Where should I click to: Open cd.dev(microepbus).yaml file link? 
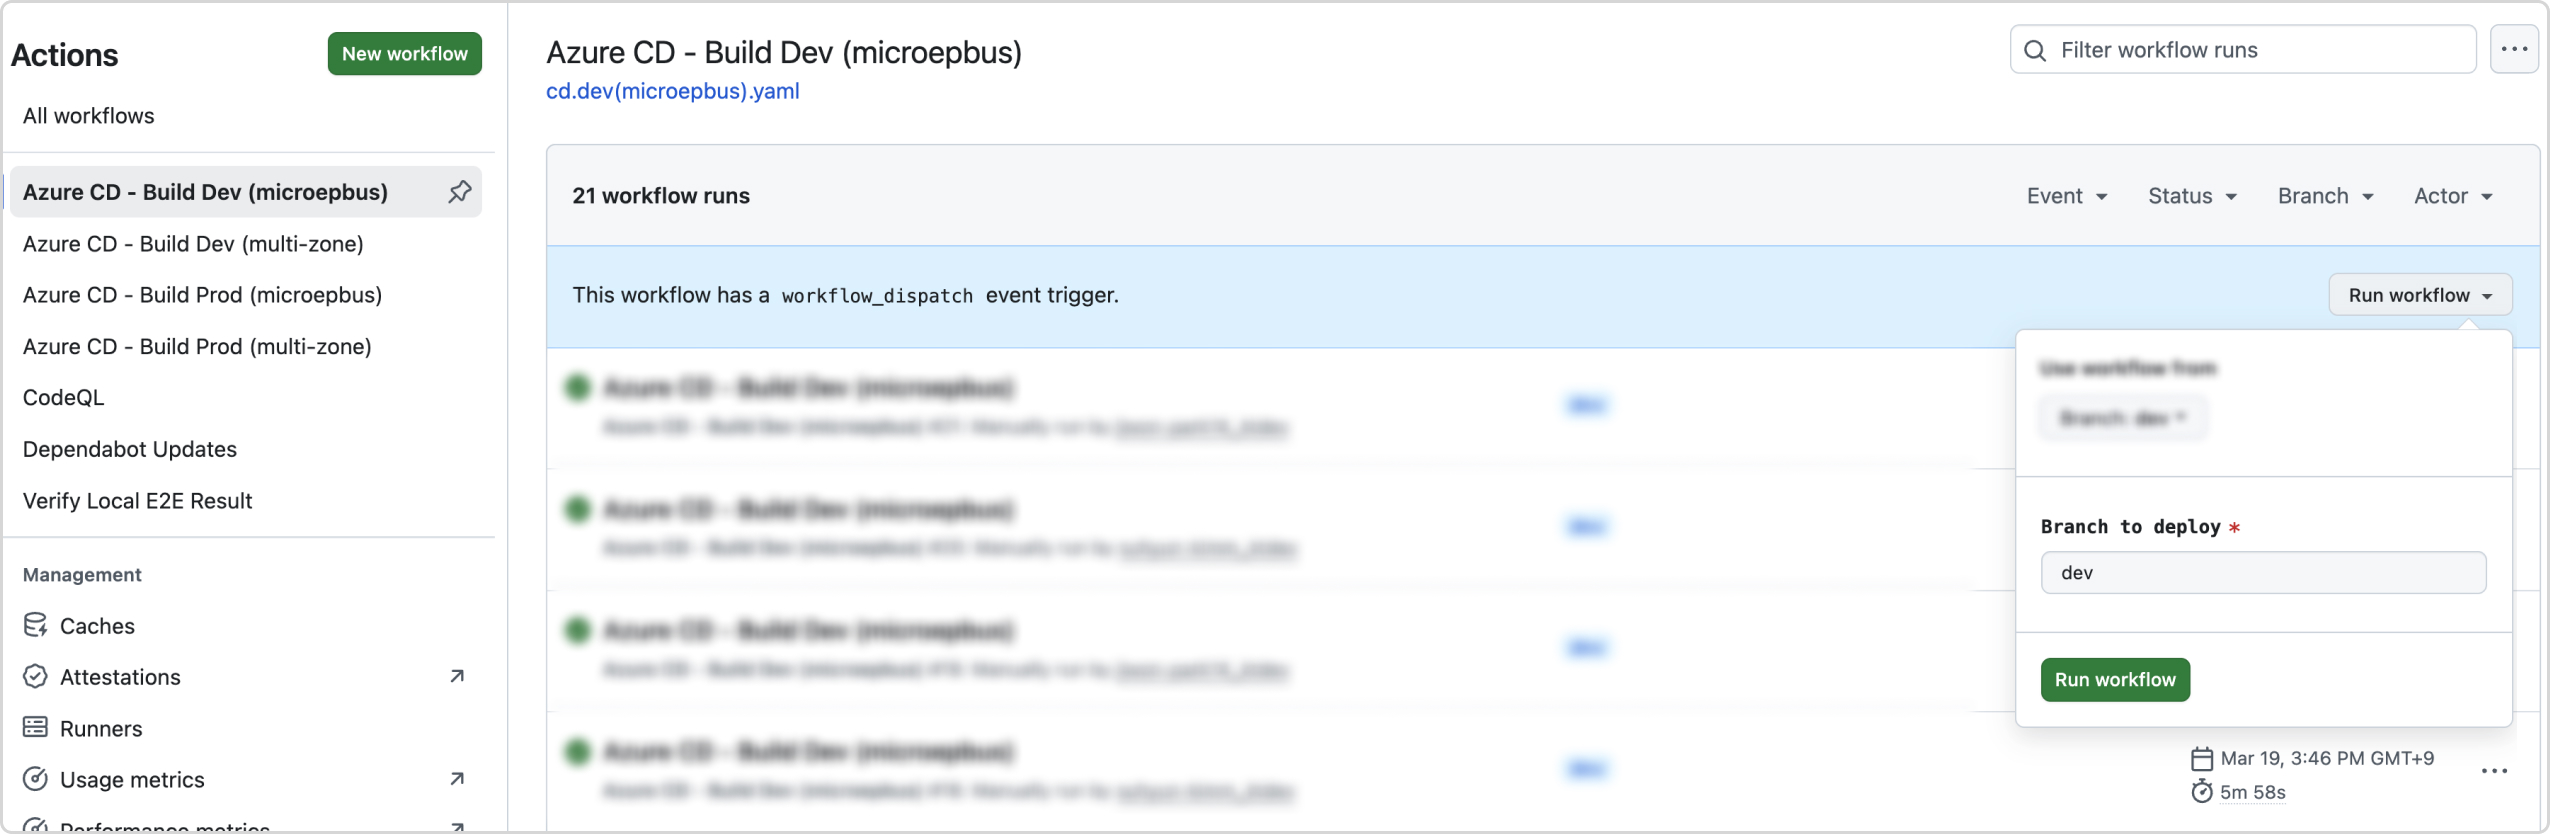(673, 91)
